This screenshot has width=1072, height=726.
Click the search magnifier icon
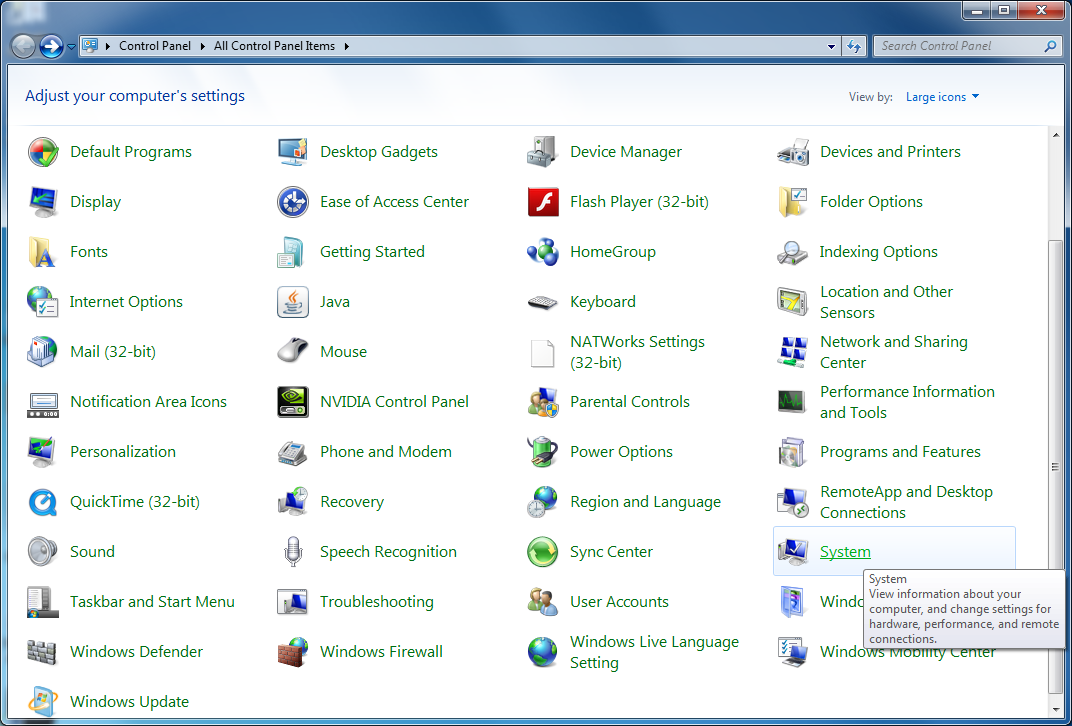tap(1050, 46)
